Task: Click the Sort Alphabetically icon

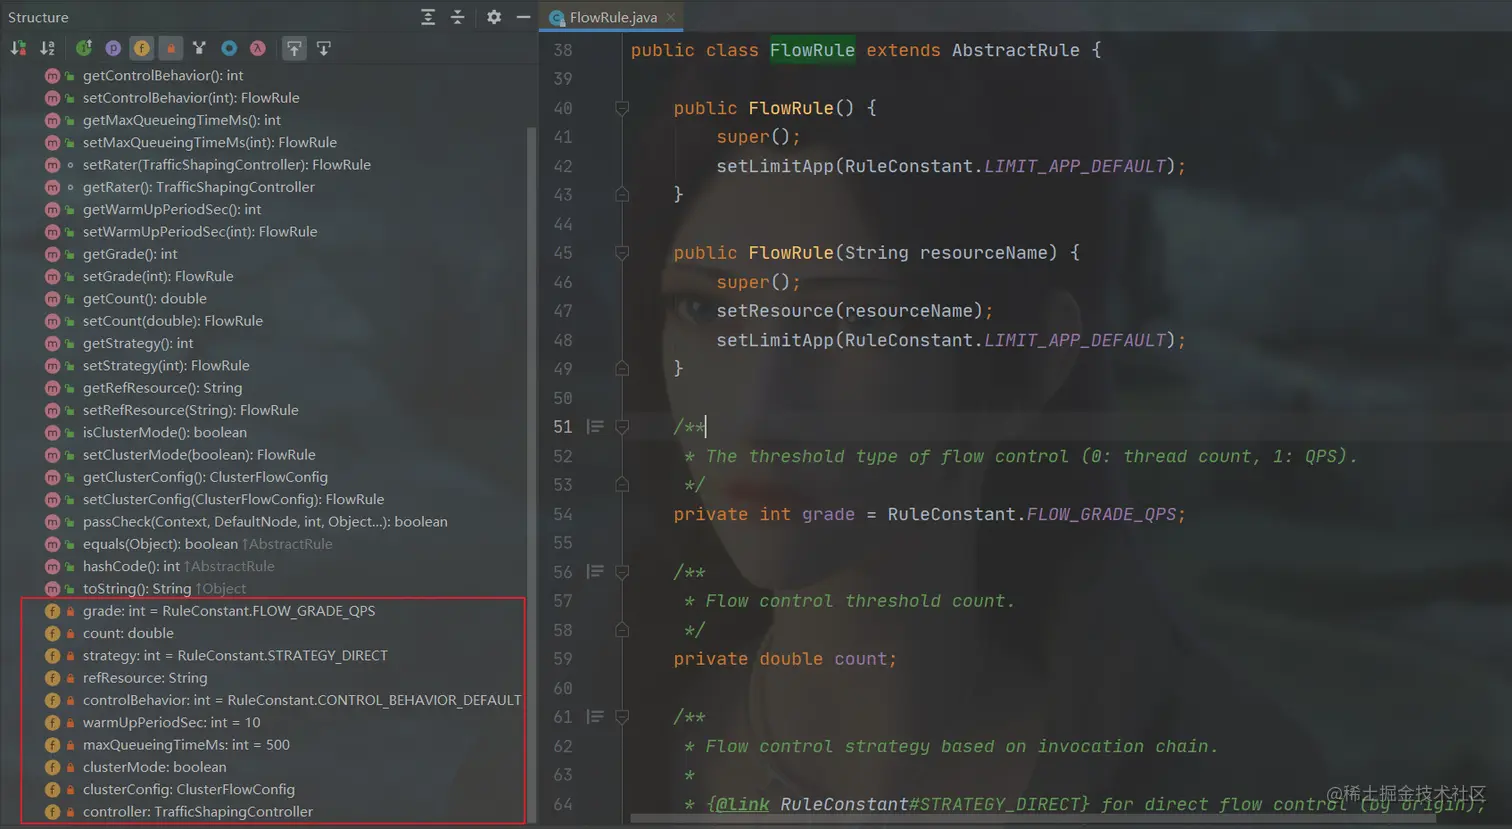Action: [x=47, y=48]
